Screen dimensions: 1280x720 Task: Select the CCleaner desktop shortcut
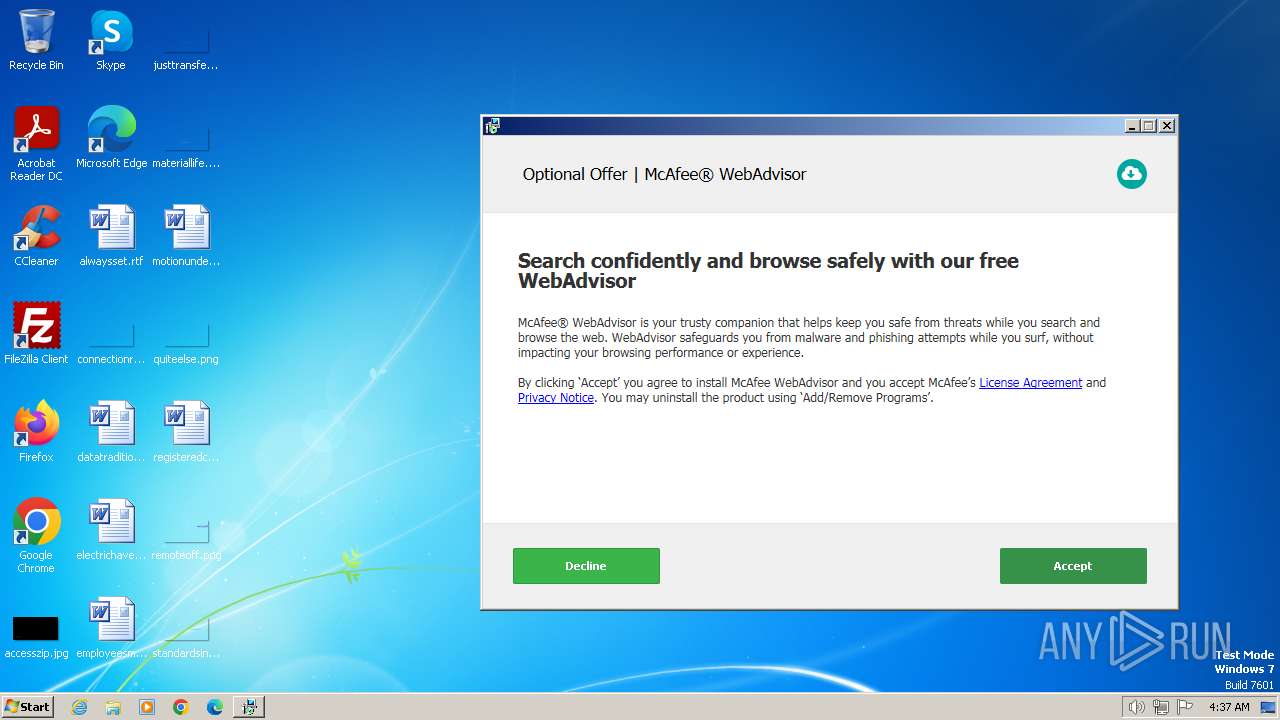(x=36, y=236)
